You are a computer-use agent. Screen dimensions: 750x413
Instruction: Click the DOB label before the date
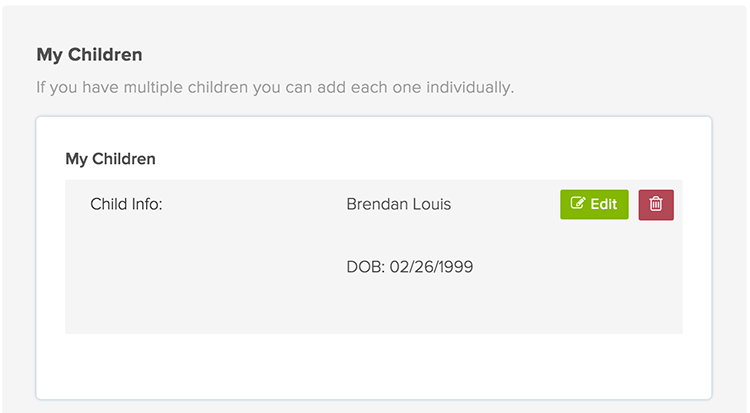pyautogui.click(x=365, y=267)
